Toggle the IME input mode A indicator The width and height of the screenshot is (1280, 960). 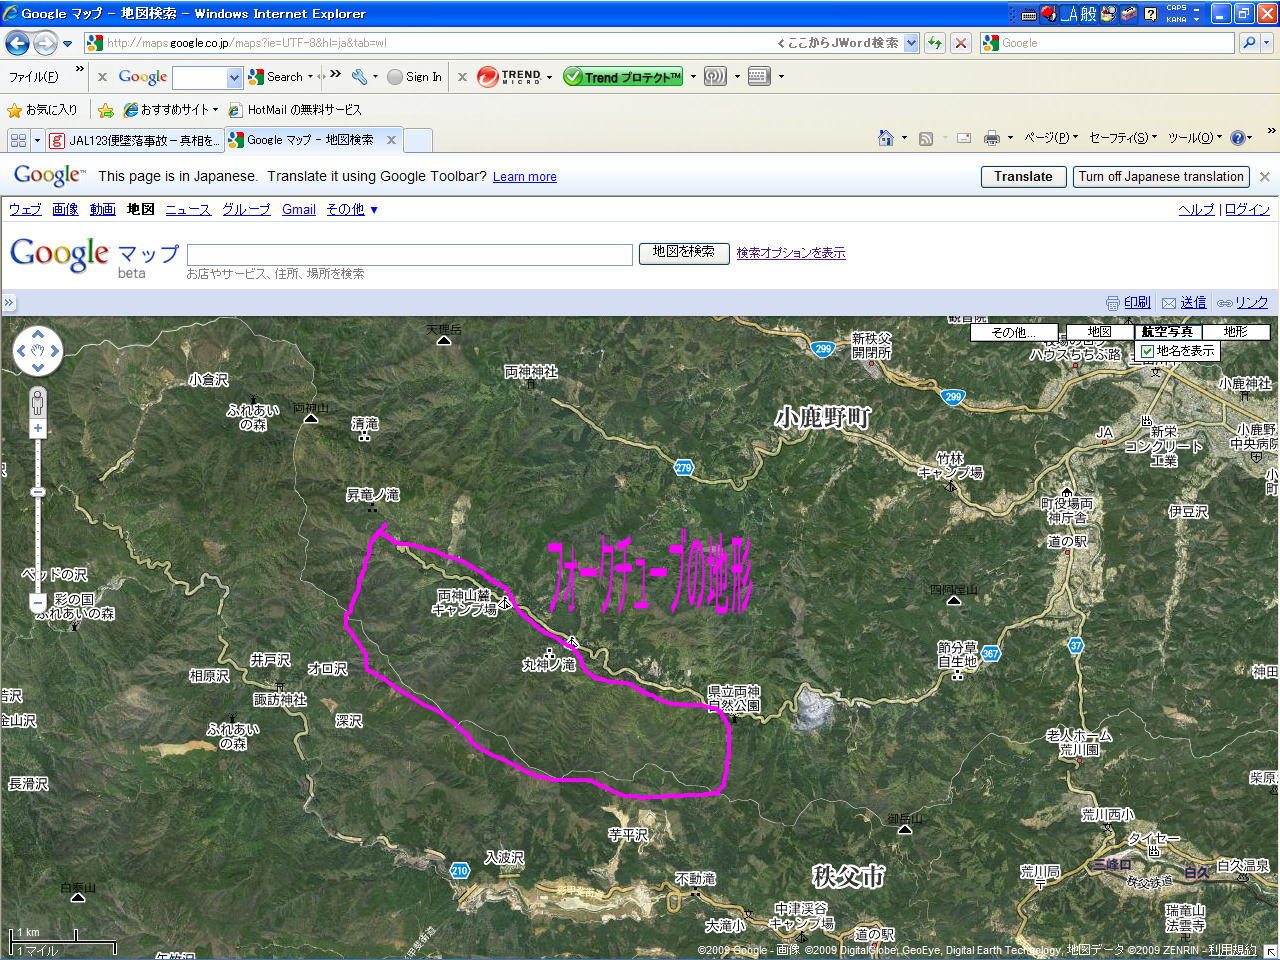click(x=1069, y=13)
